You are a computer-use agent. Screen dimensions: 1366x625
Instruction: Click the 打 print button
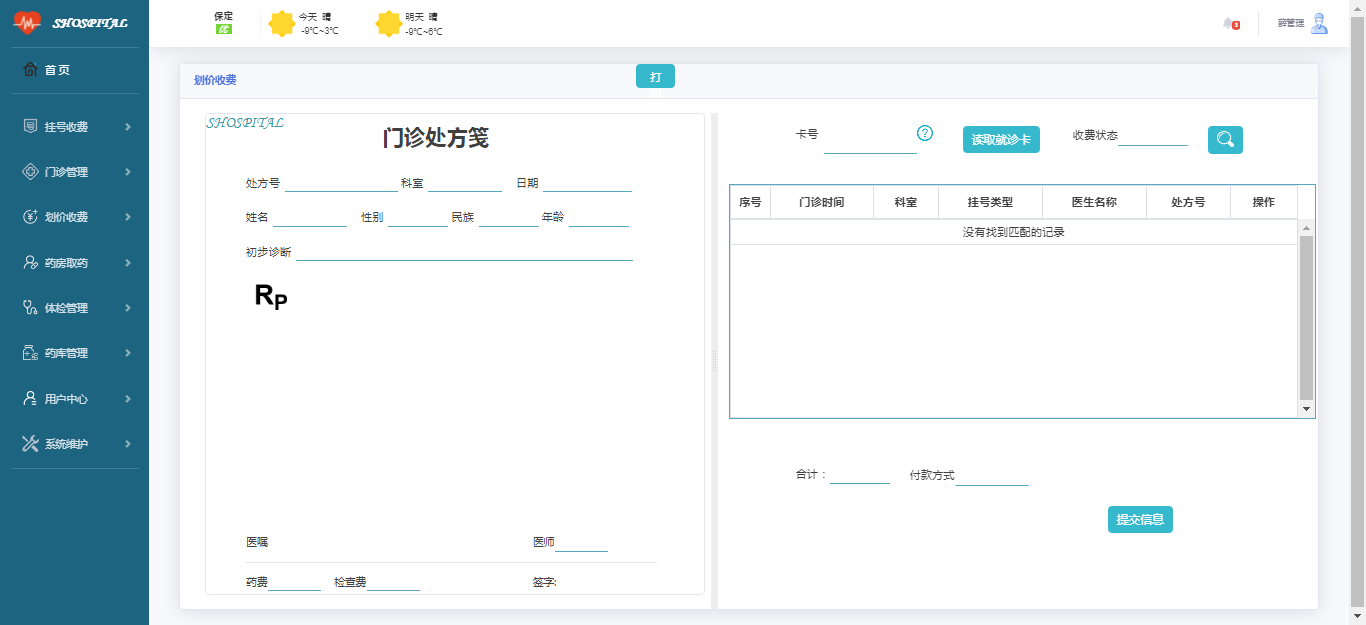(655, 77)
